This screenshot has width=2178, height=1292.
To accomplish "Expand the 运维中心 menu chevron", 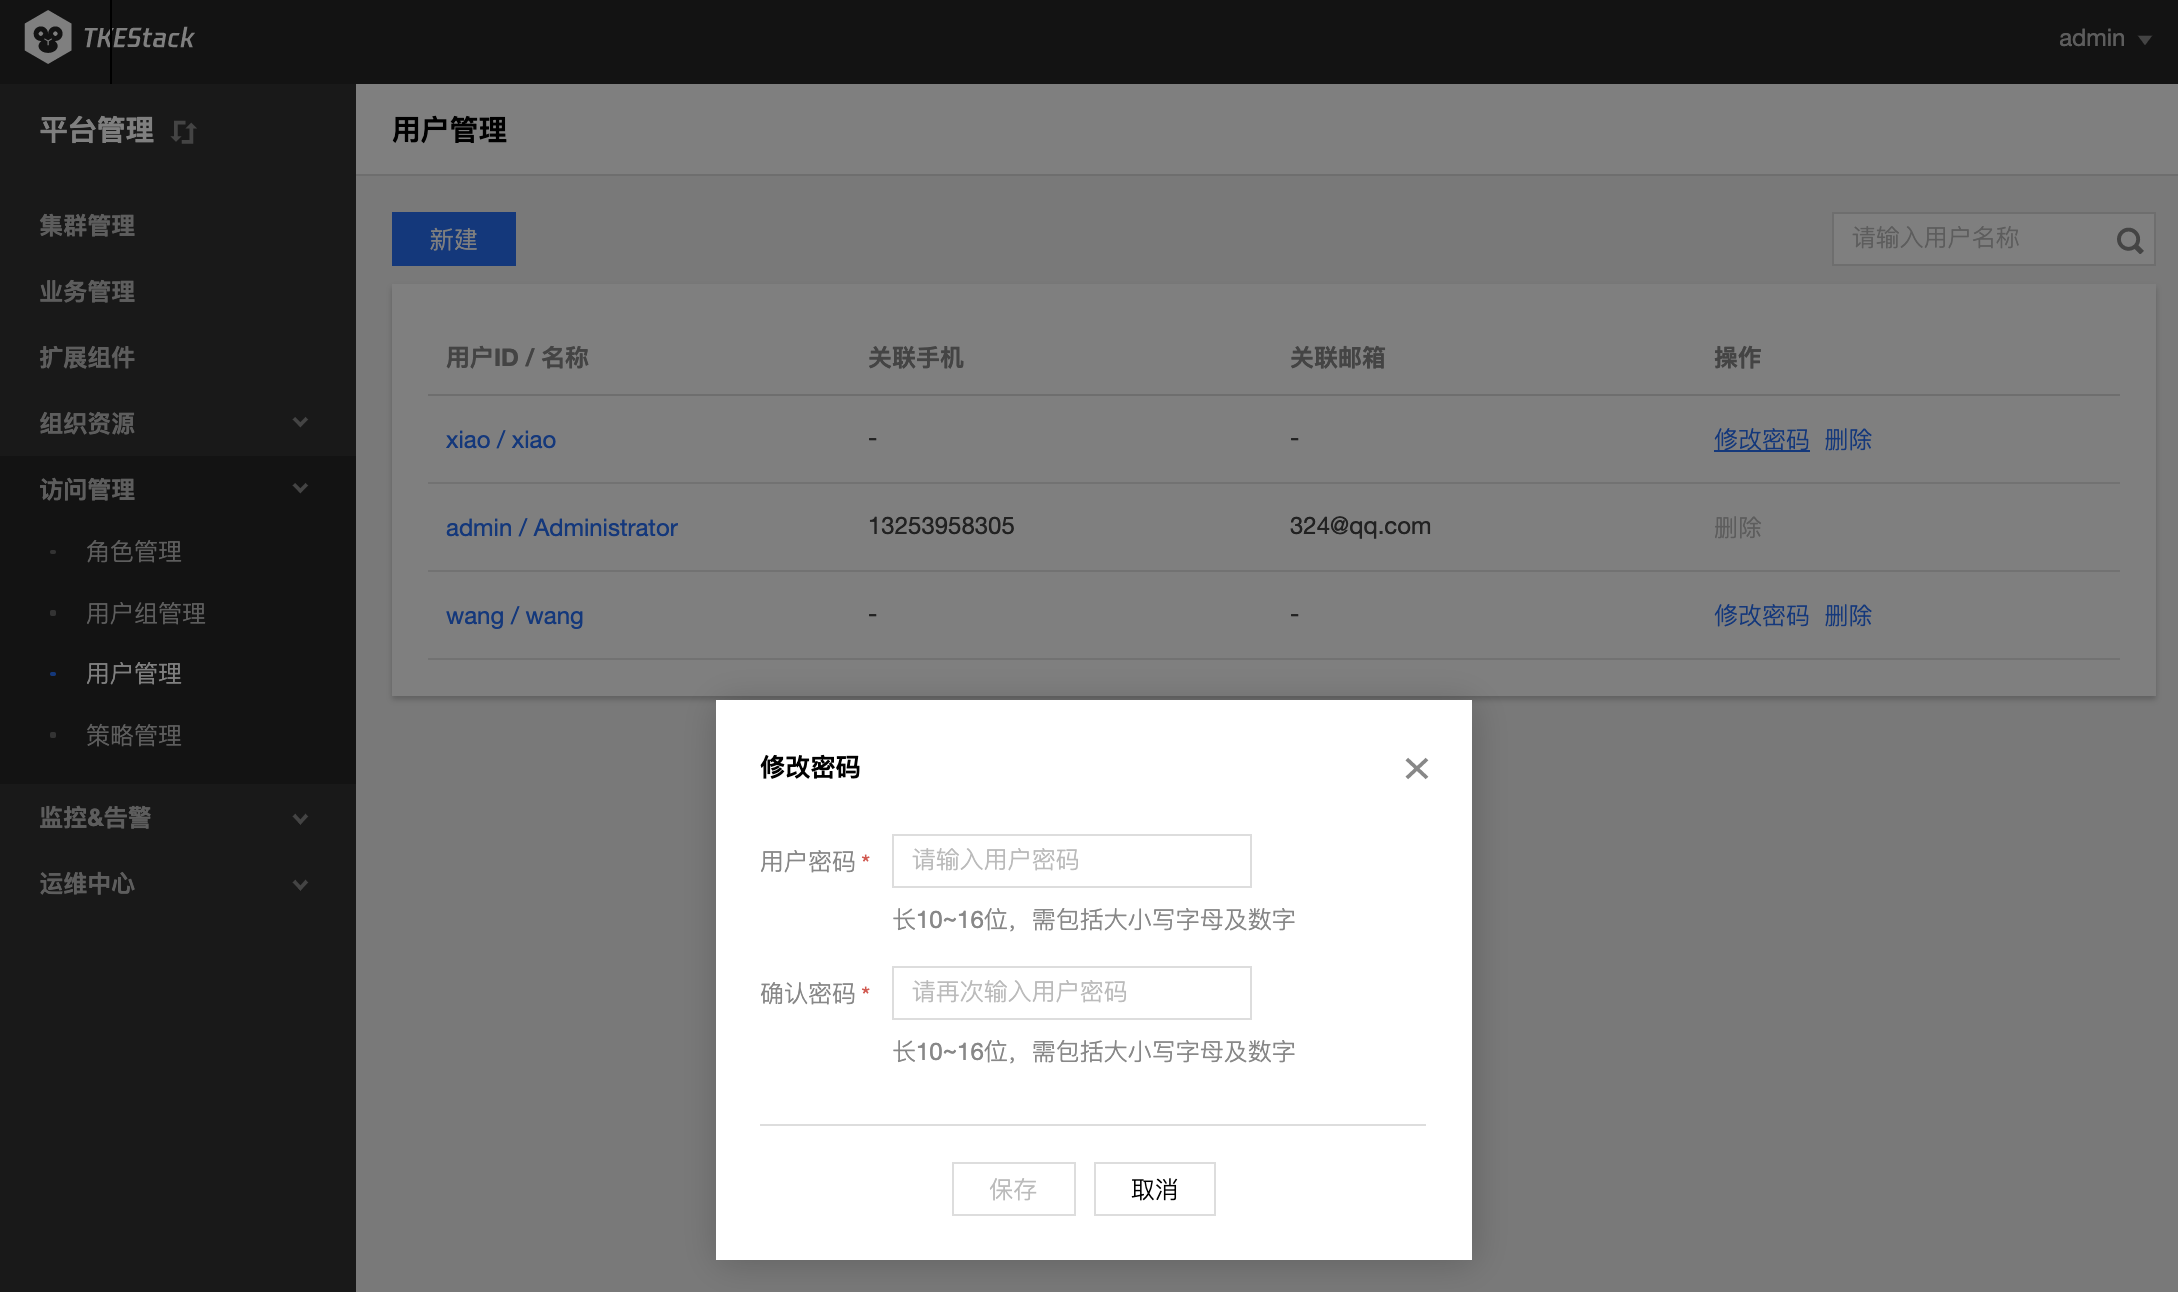I will tap(300, 885).
